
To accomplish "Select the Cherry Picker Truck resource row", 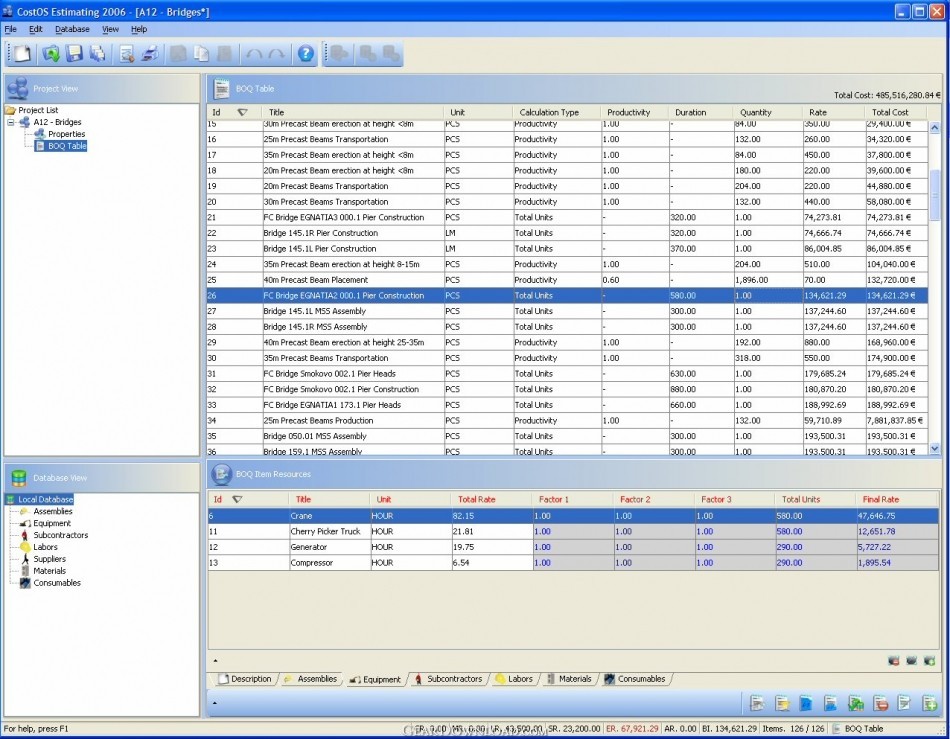I will tap(573, 531).
